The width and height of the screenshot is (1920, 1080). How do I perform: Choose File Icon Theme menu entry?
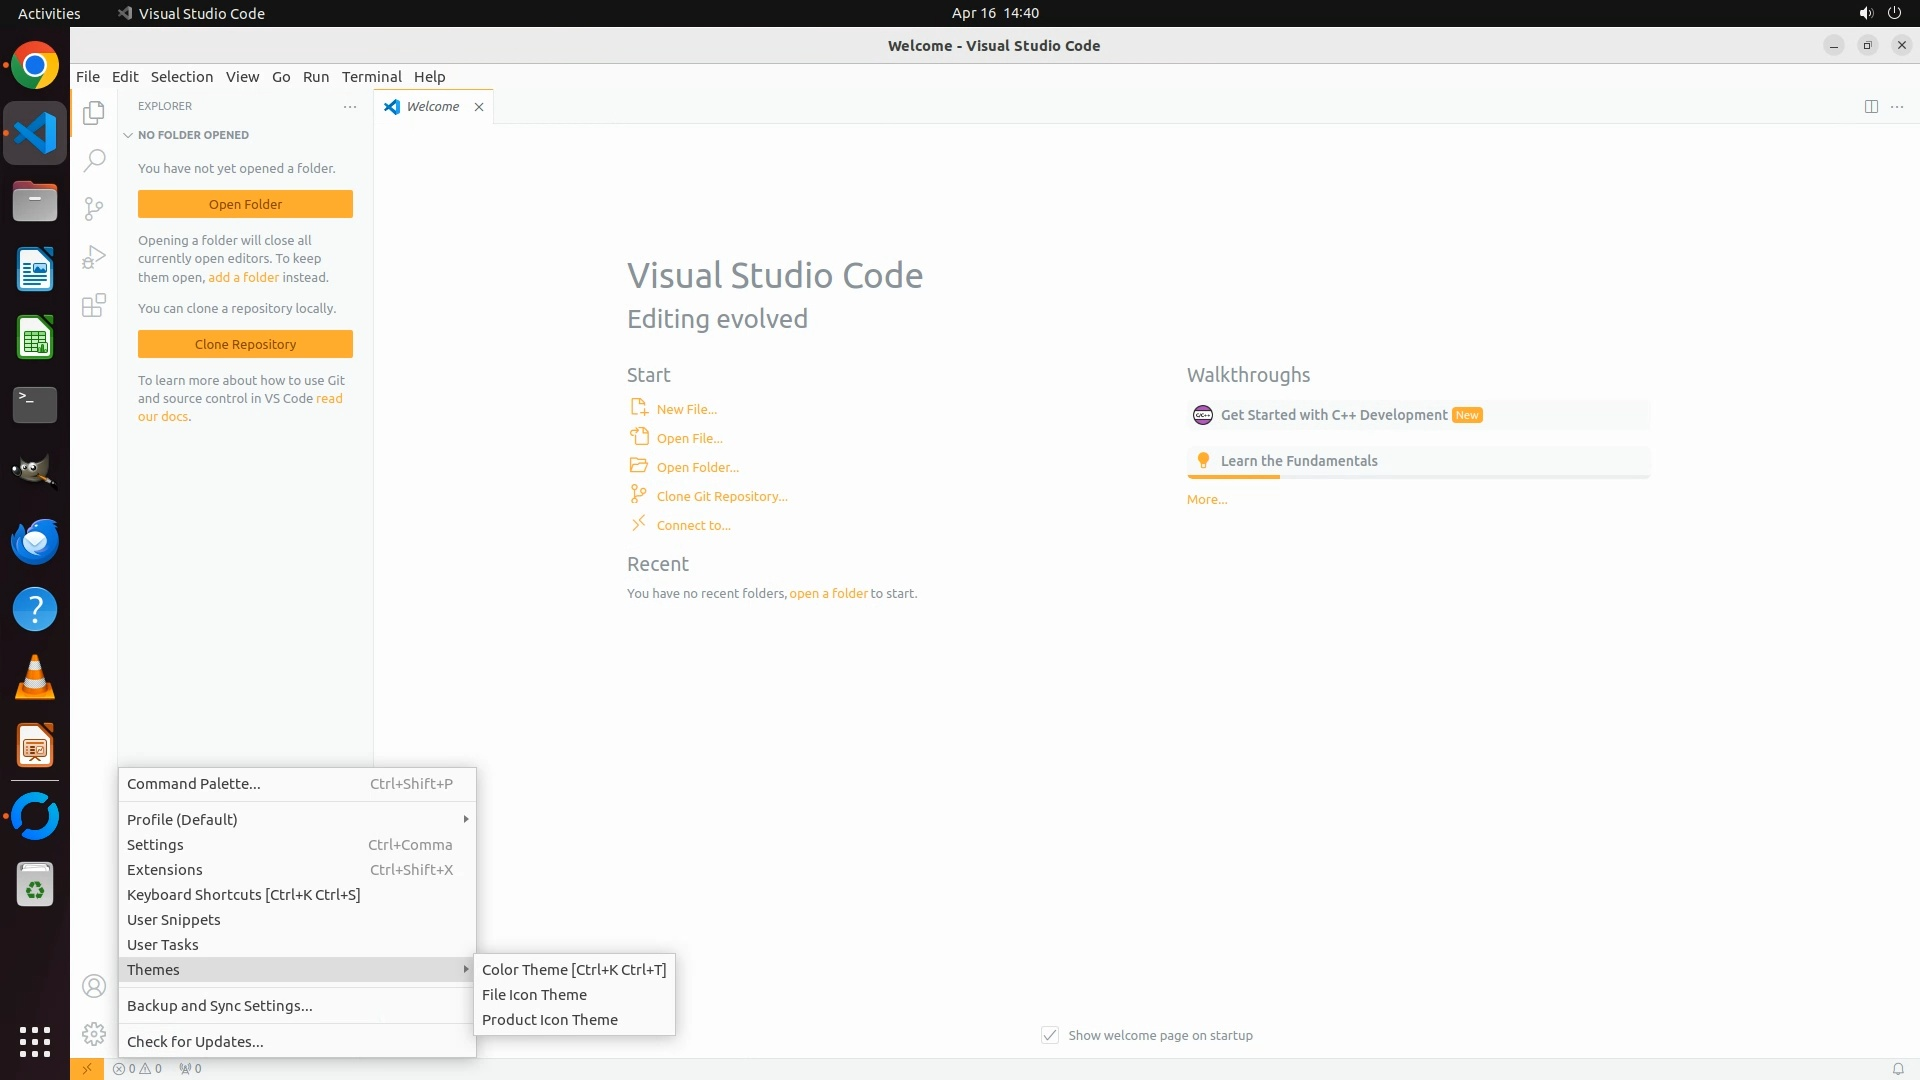point(534,995)
